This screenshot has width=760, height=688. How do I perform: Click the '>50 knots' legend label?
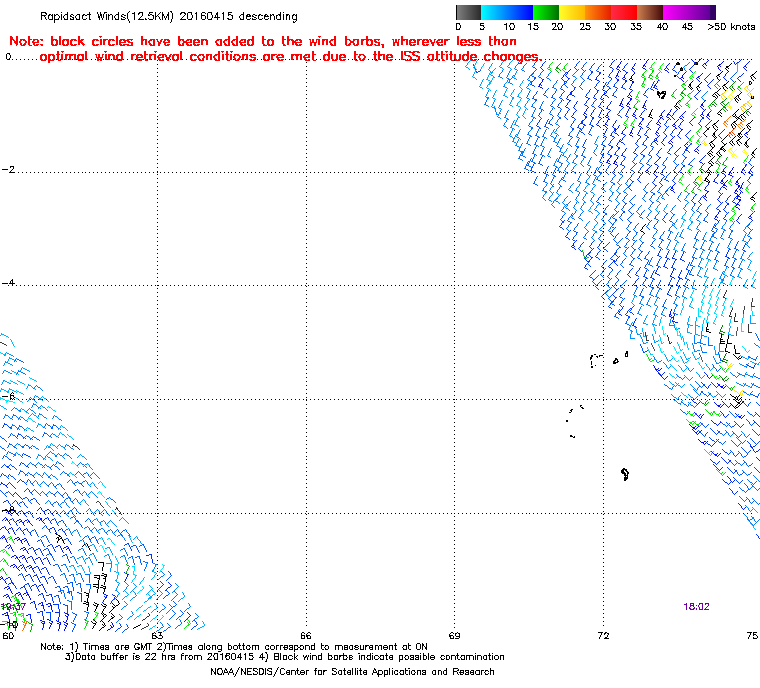[x=731, y=27]
